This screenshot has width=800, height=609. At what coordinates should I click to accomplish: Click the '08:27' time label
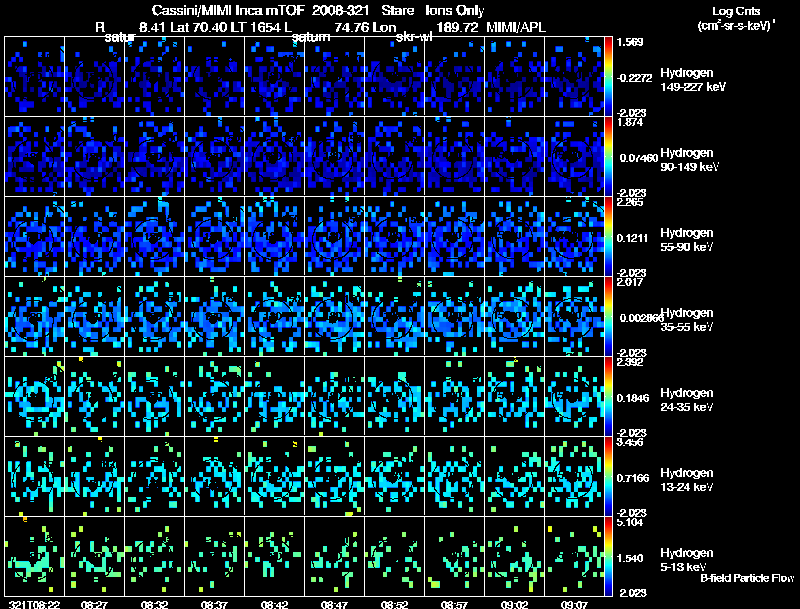pyautogui.click(x=94, y=604)
